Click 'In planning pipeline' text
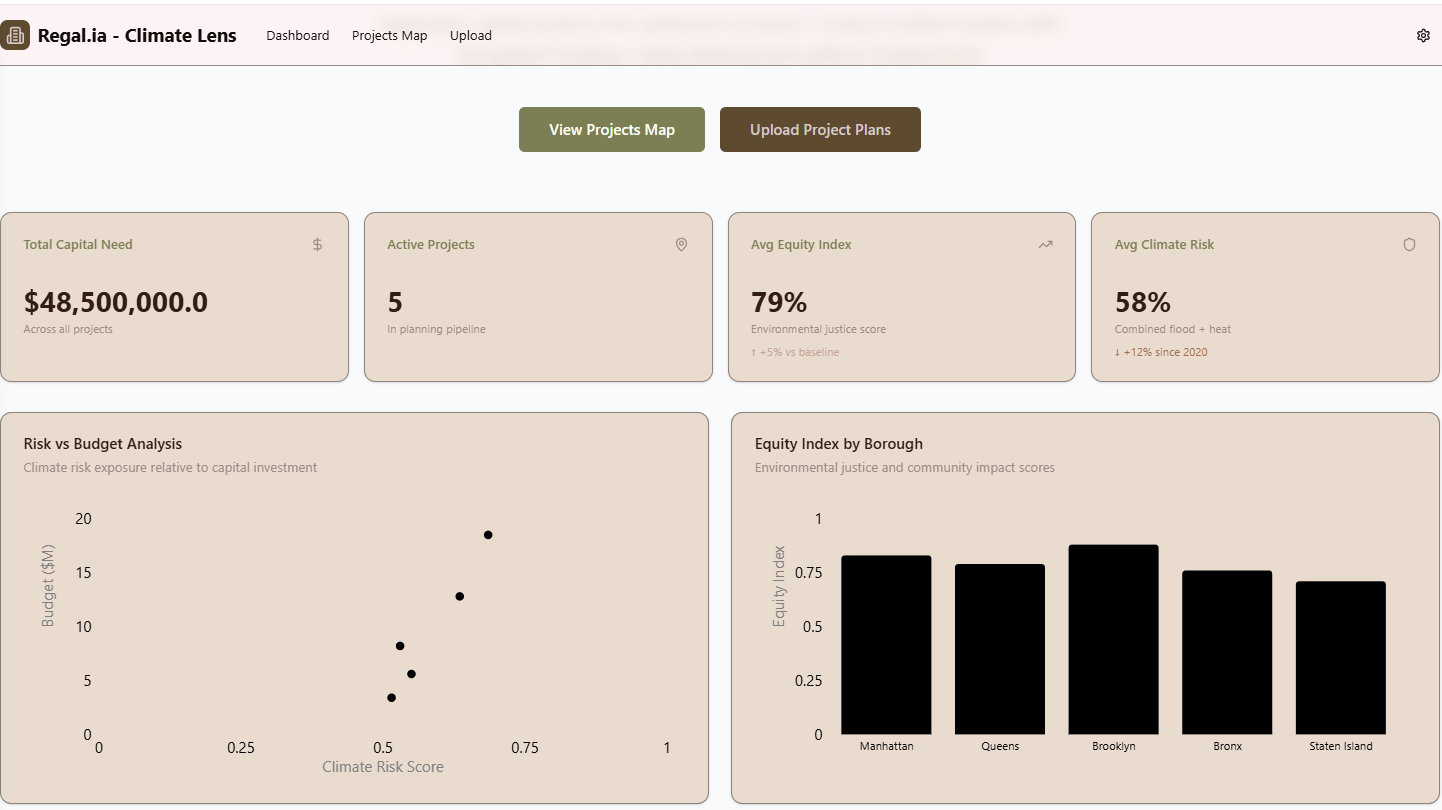1442x810 pixels. [436, 329]
